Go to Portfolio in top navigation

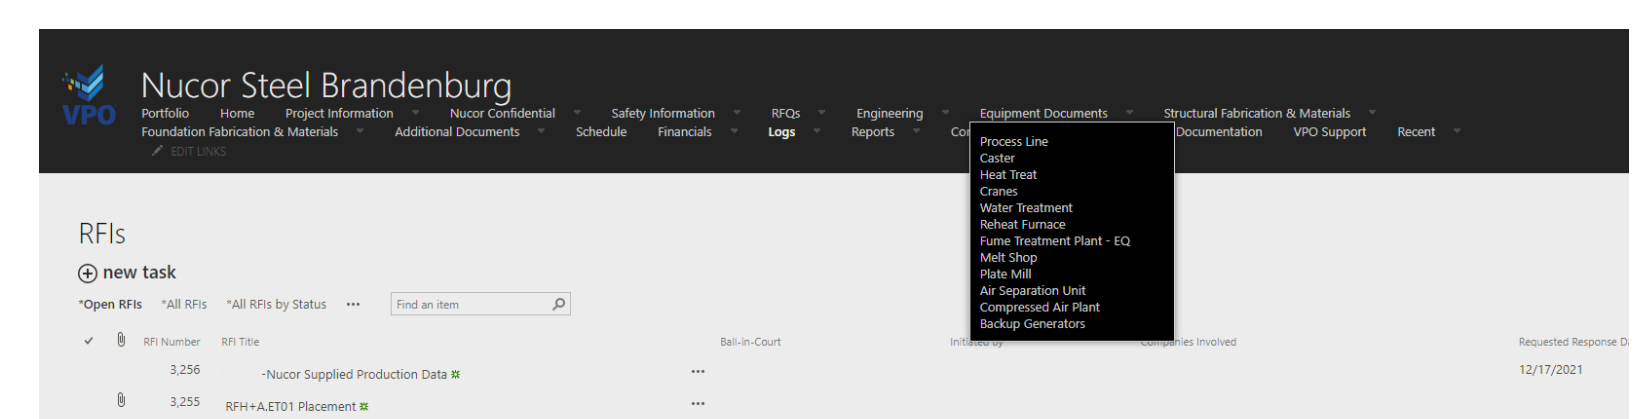coord(165,114)
